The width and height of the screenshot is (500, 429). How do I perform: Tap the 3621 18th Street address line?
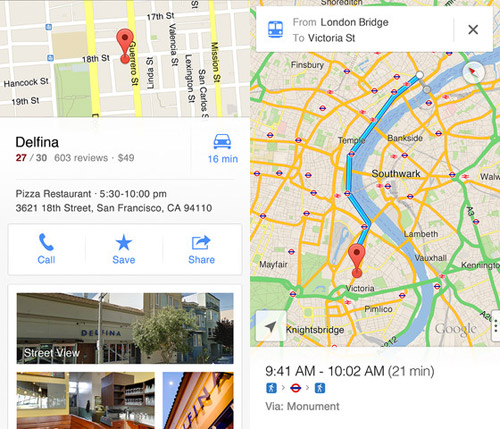pyautogui.click(x=114, y=208)
